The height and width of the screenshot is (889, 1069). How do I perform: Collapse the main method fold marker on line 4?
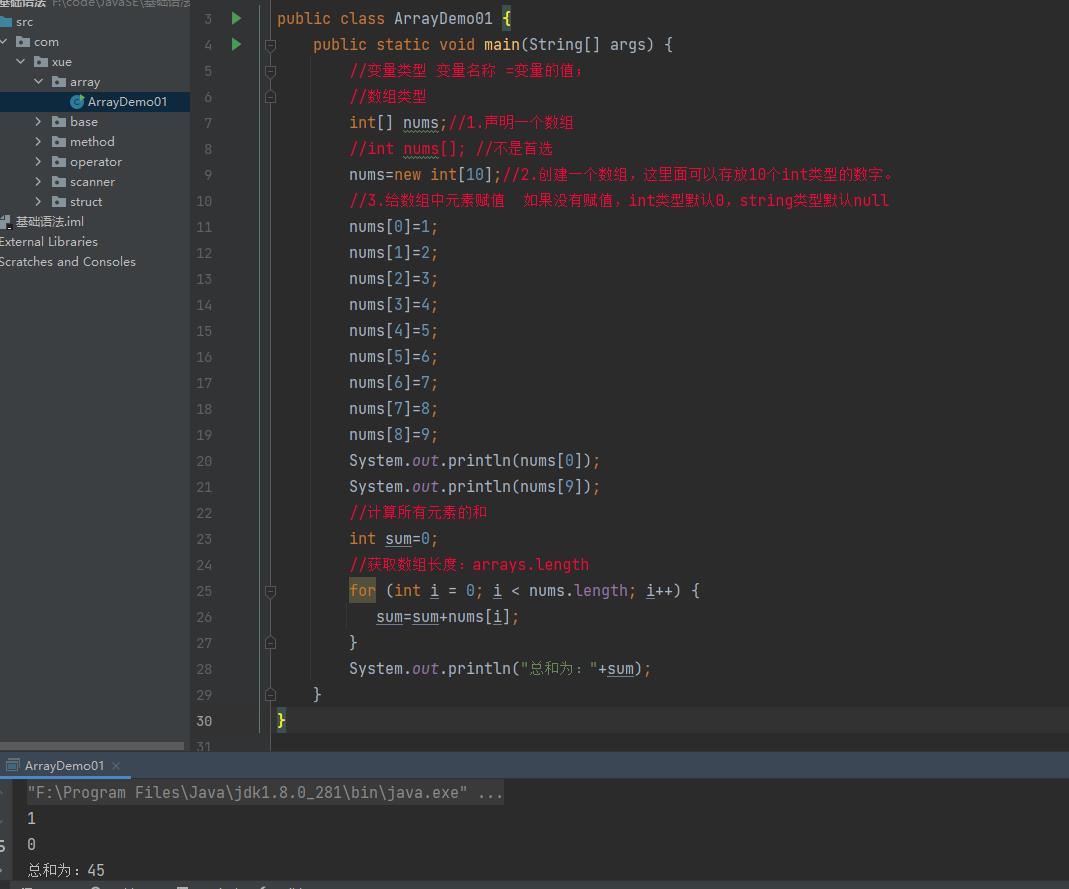(x=270, y=45)
